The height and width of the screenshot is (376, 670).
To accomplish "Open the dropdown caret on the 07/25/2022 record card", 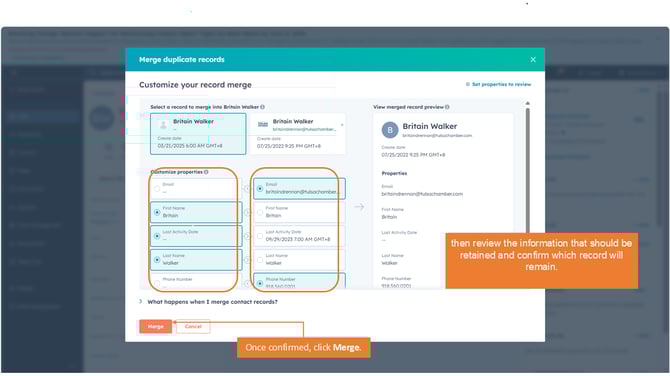I will (342, 125).
